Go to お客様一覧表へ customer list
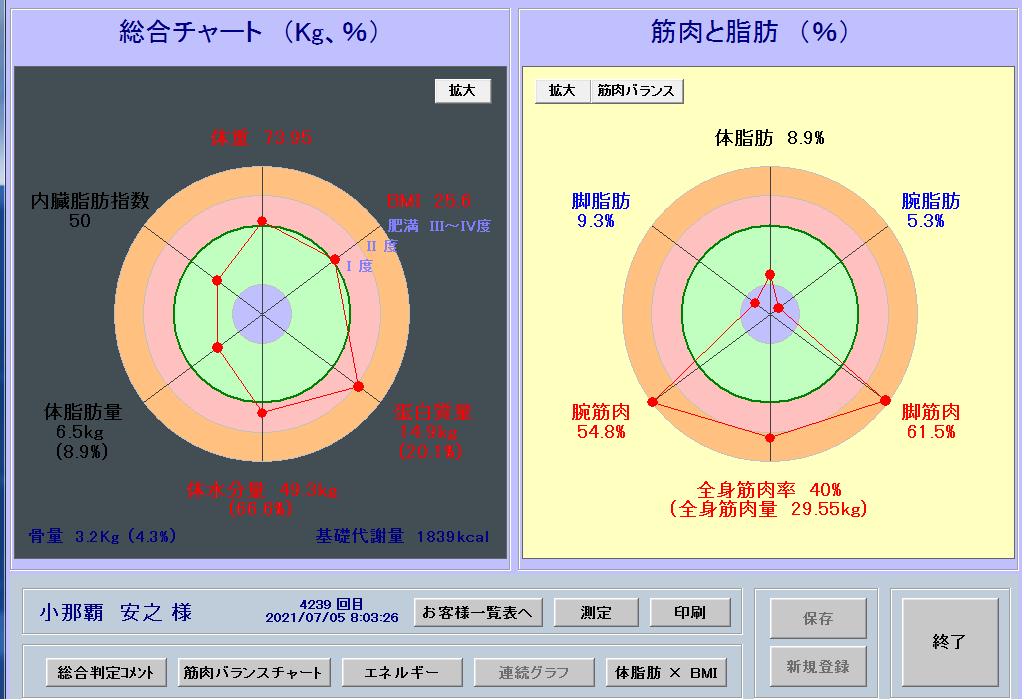This screenshot has height=699, width=1022. [479, 612]
